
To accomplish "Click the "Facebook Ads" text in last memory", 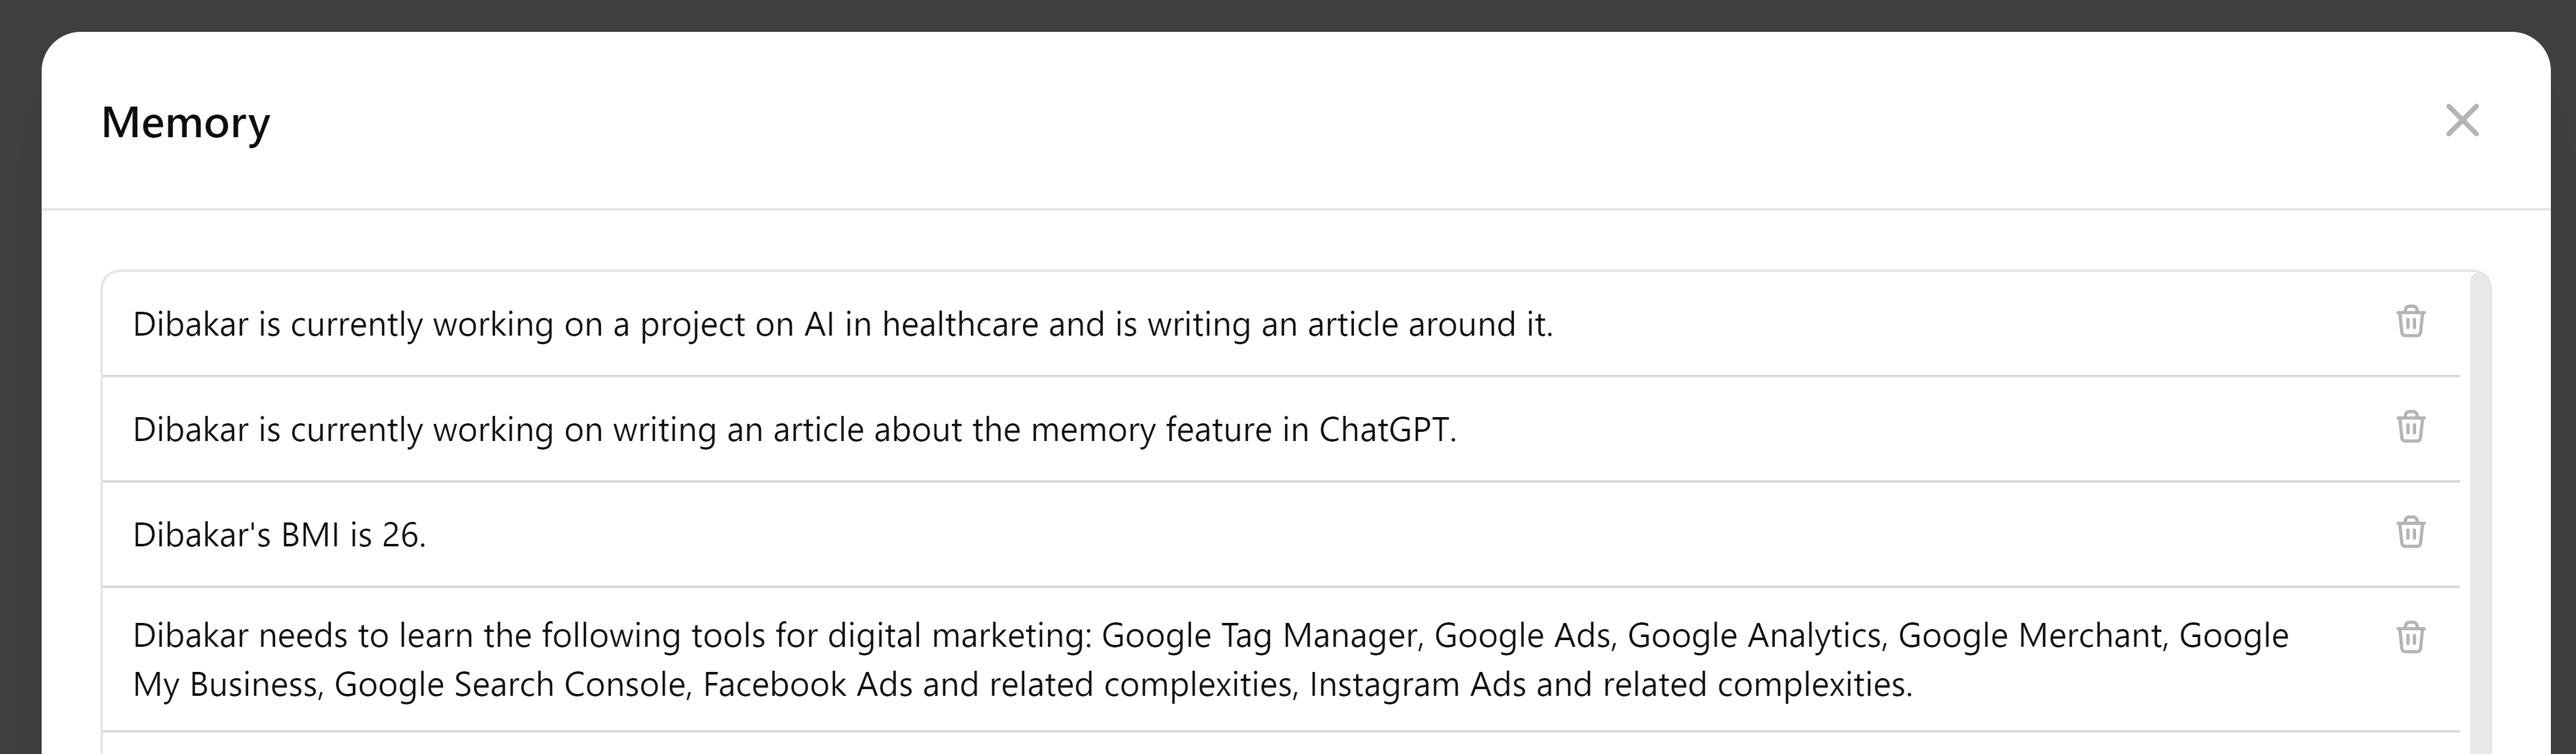I will click(x=807, y=685).
